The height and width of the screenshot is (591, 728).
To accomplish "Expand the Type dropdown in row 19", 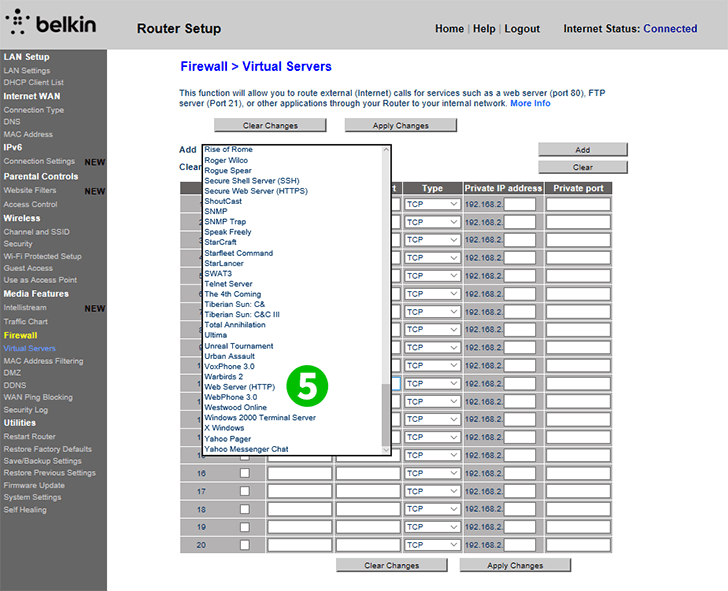I will (432, 527).
